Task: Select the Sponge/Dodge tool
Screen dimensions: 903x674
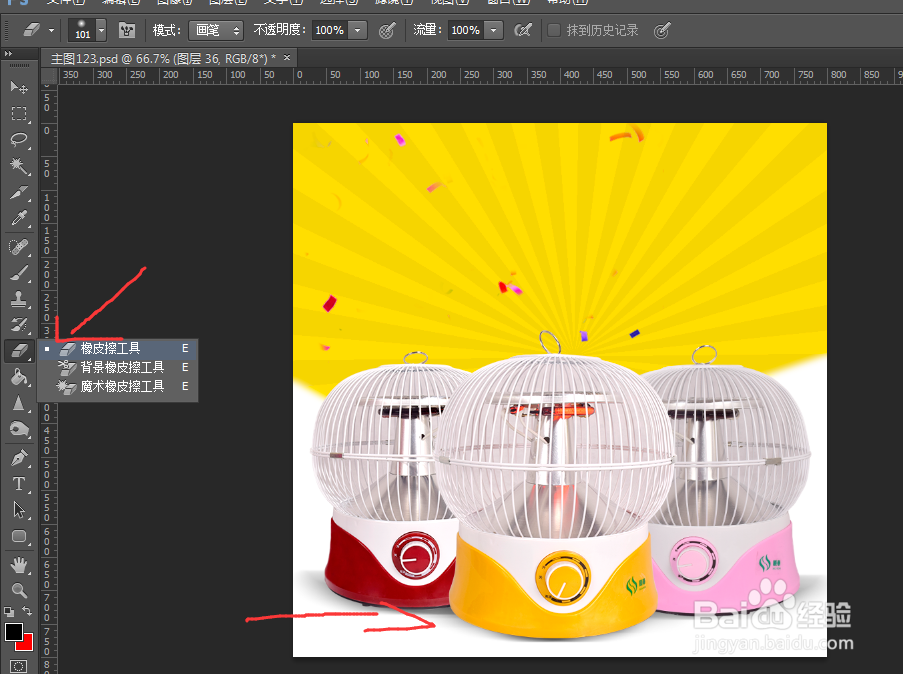Action: [x=18, y=429]
